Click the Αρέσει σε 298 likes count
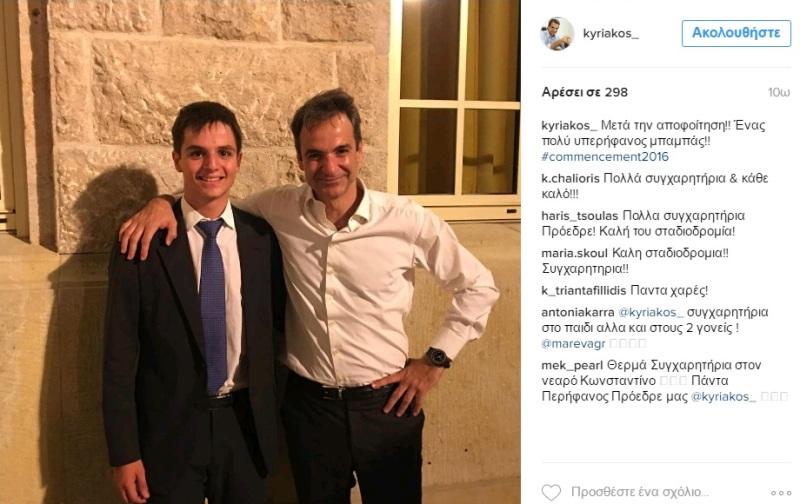The width and height of the screenshot is (800, 504). (585, 92)
